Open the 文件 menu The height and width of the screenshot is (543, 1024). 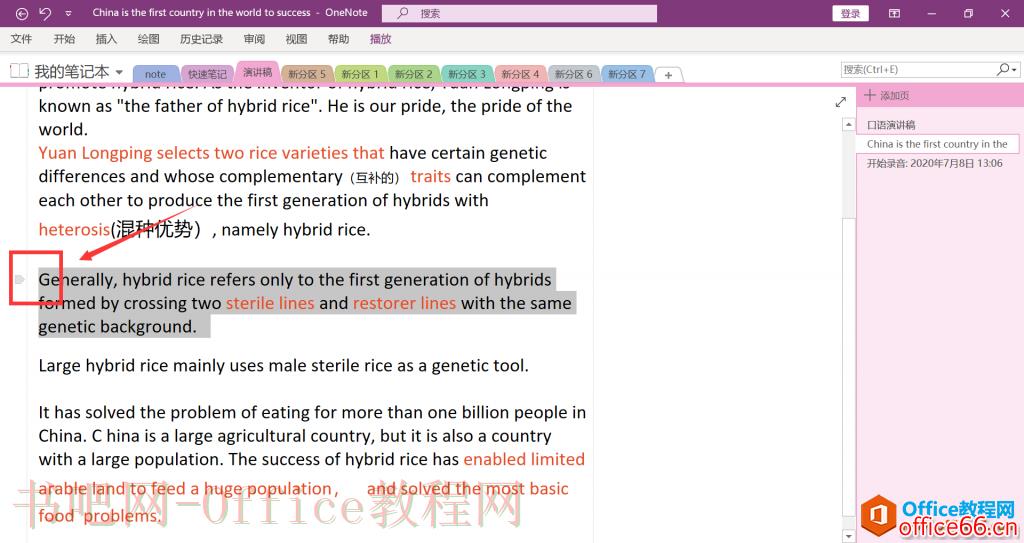coord(21,39)
